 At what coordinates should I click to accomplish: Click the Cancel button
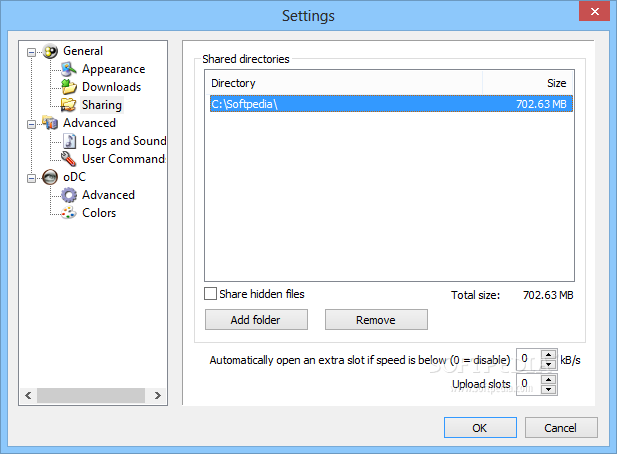(561, 428)
